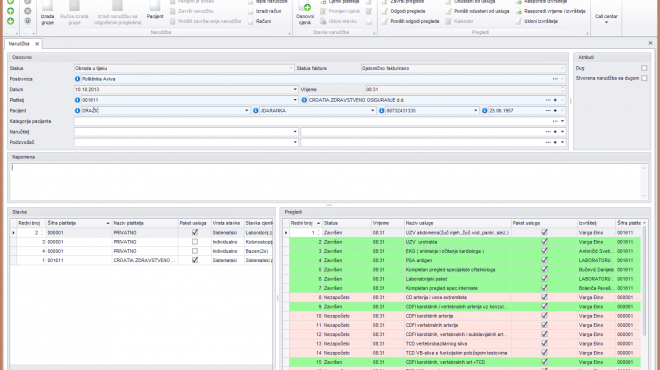Expand the Naručitelj code dropdown

[295, 132]
